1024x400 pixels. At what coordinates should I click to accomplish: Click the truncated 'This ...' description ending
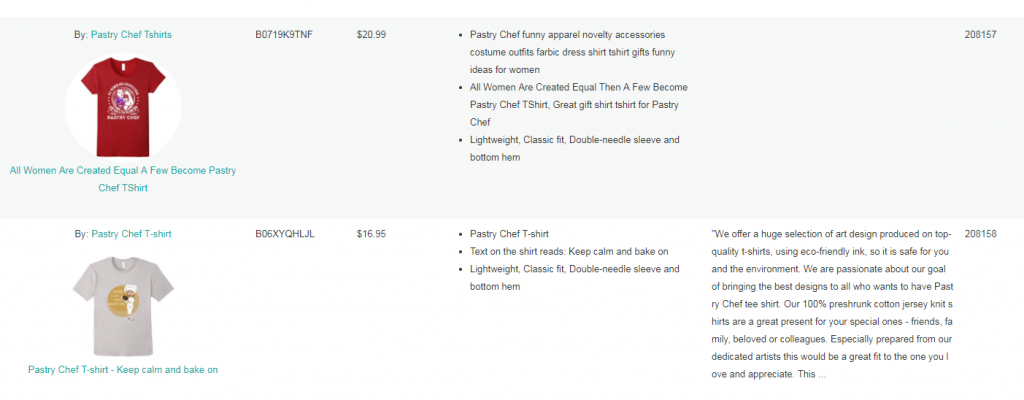coord(814,375)
